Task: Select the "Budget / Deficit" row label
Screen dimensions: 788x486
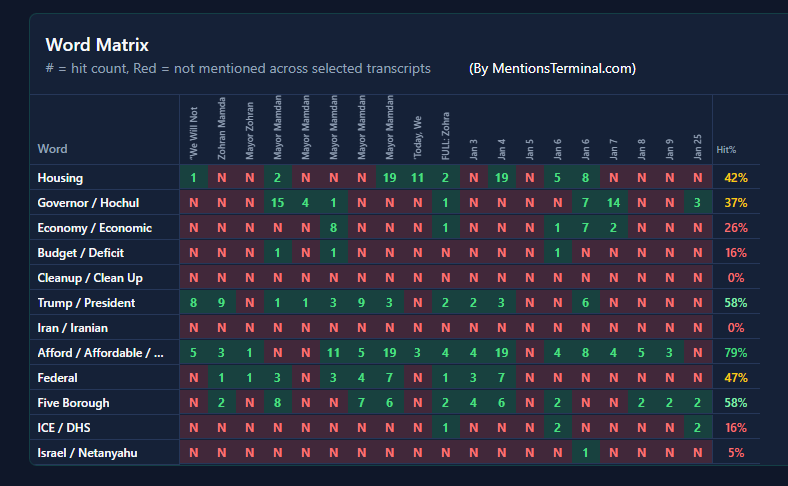Action: (80, 253)
